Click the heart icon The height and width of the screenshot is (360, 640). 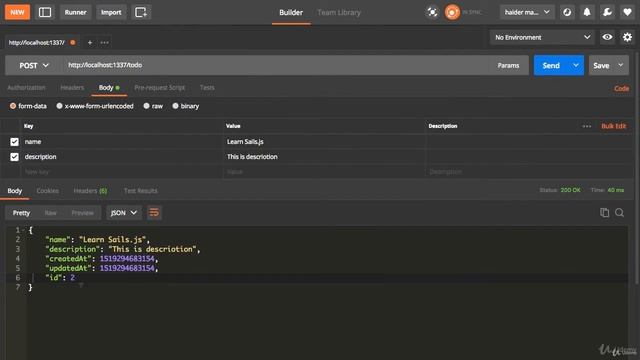pos(627,12)
